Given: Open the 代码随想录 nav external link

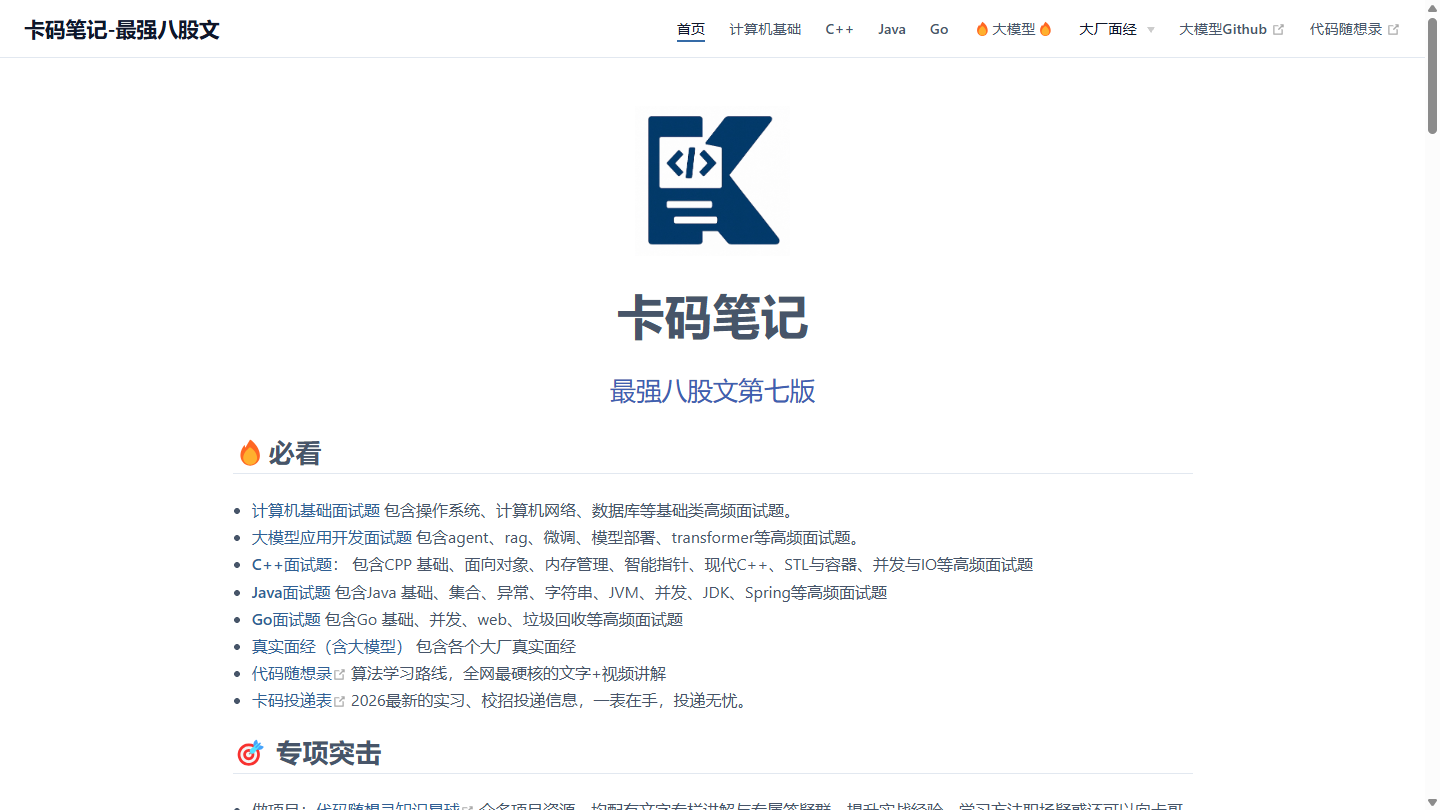Looking at the screenshot, I should click(1355, 29).
